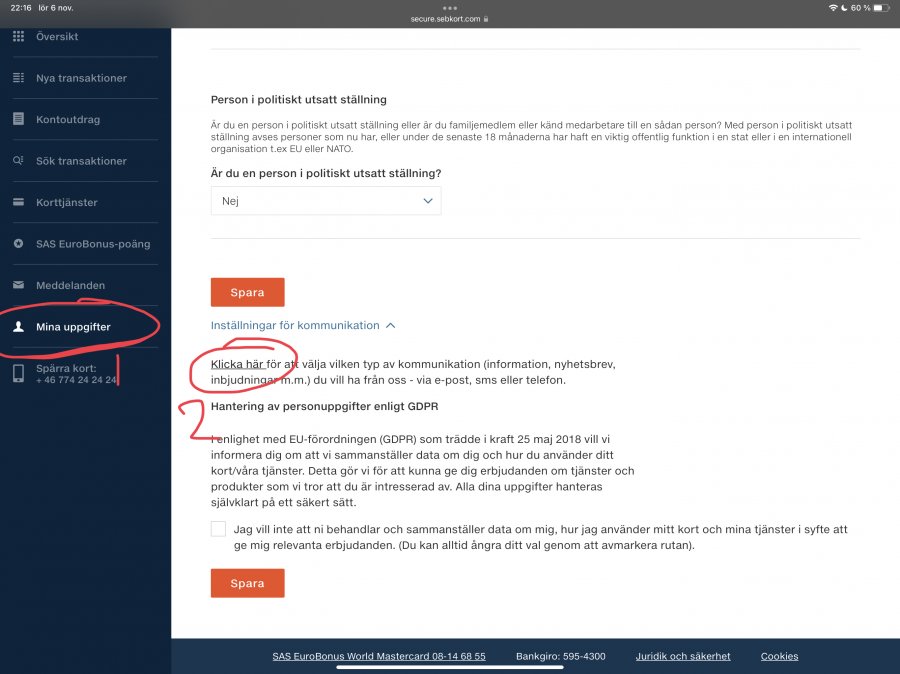
Task: Click the SAS EuroBonus-poäng star icon
Action: [x=18, y=244]
